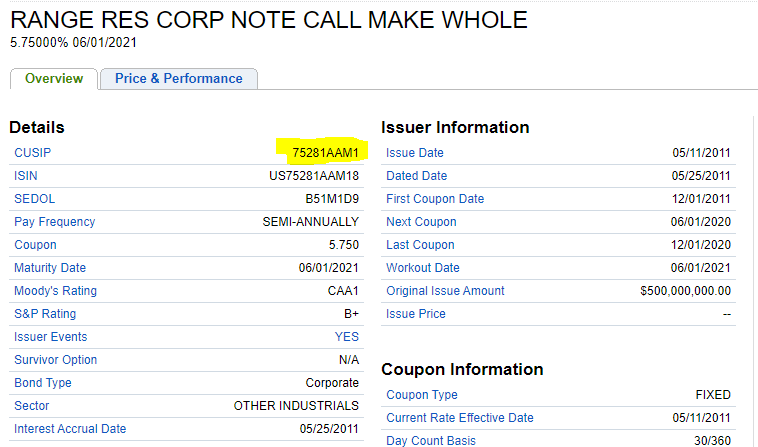Select the FIXED coupon type value
The height and width of the screenshot is (447, 758).
(713, 395)
